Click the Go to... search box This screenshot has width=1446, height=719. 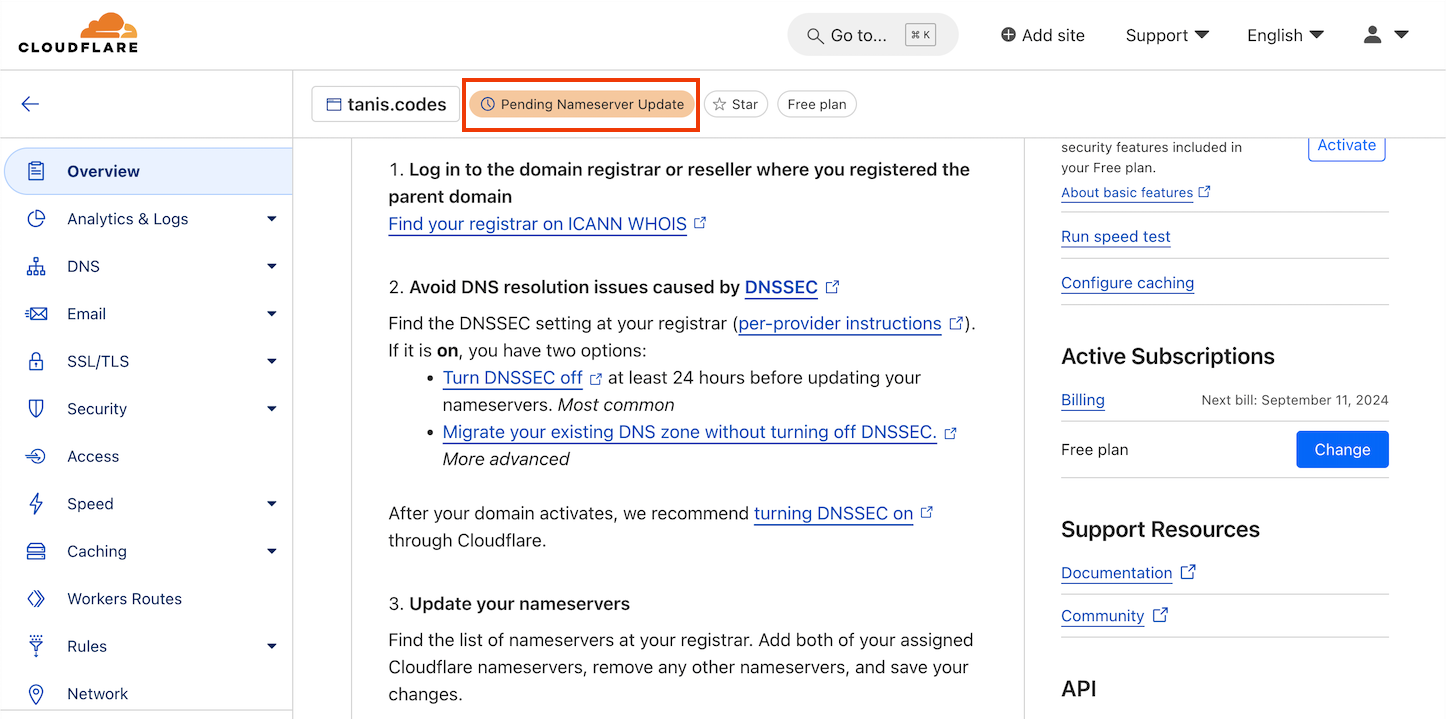pos(872,35)
